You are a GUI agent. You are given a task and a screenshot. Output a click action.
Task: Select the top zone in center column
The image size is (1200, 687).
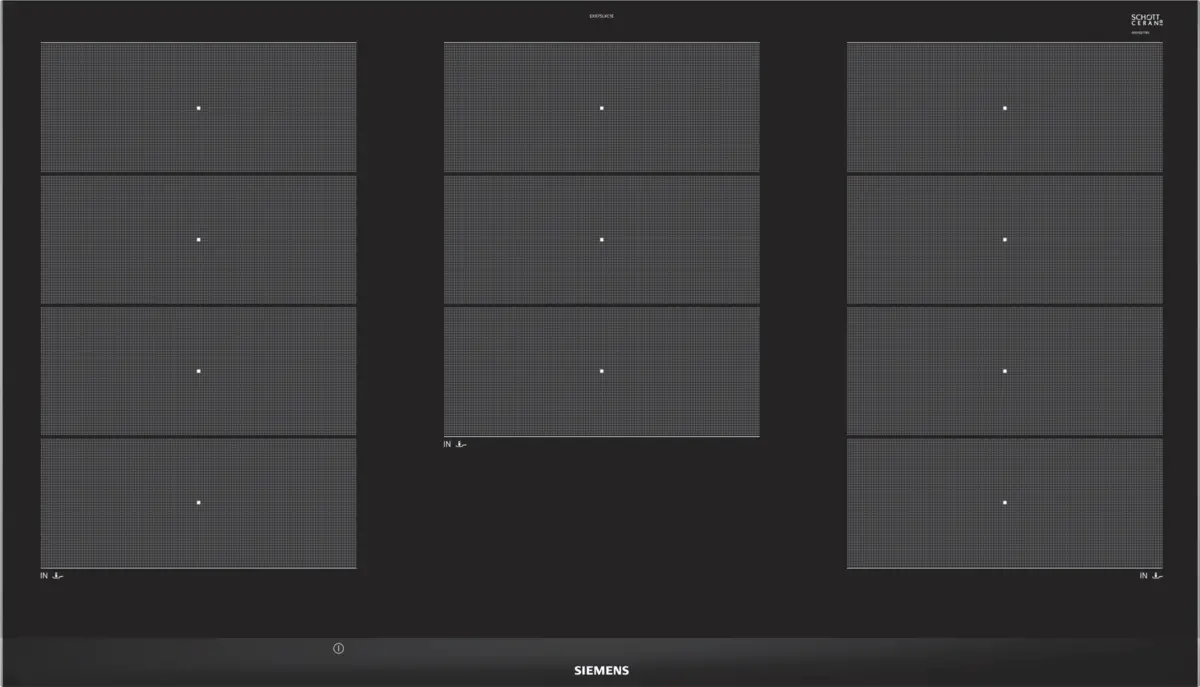(601, 108)
